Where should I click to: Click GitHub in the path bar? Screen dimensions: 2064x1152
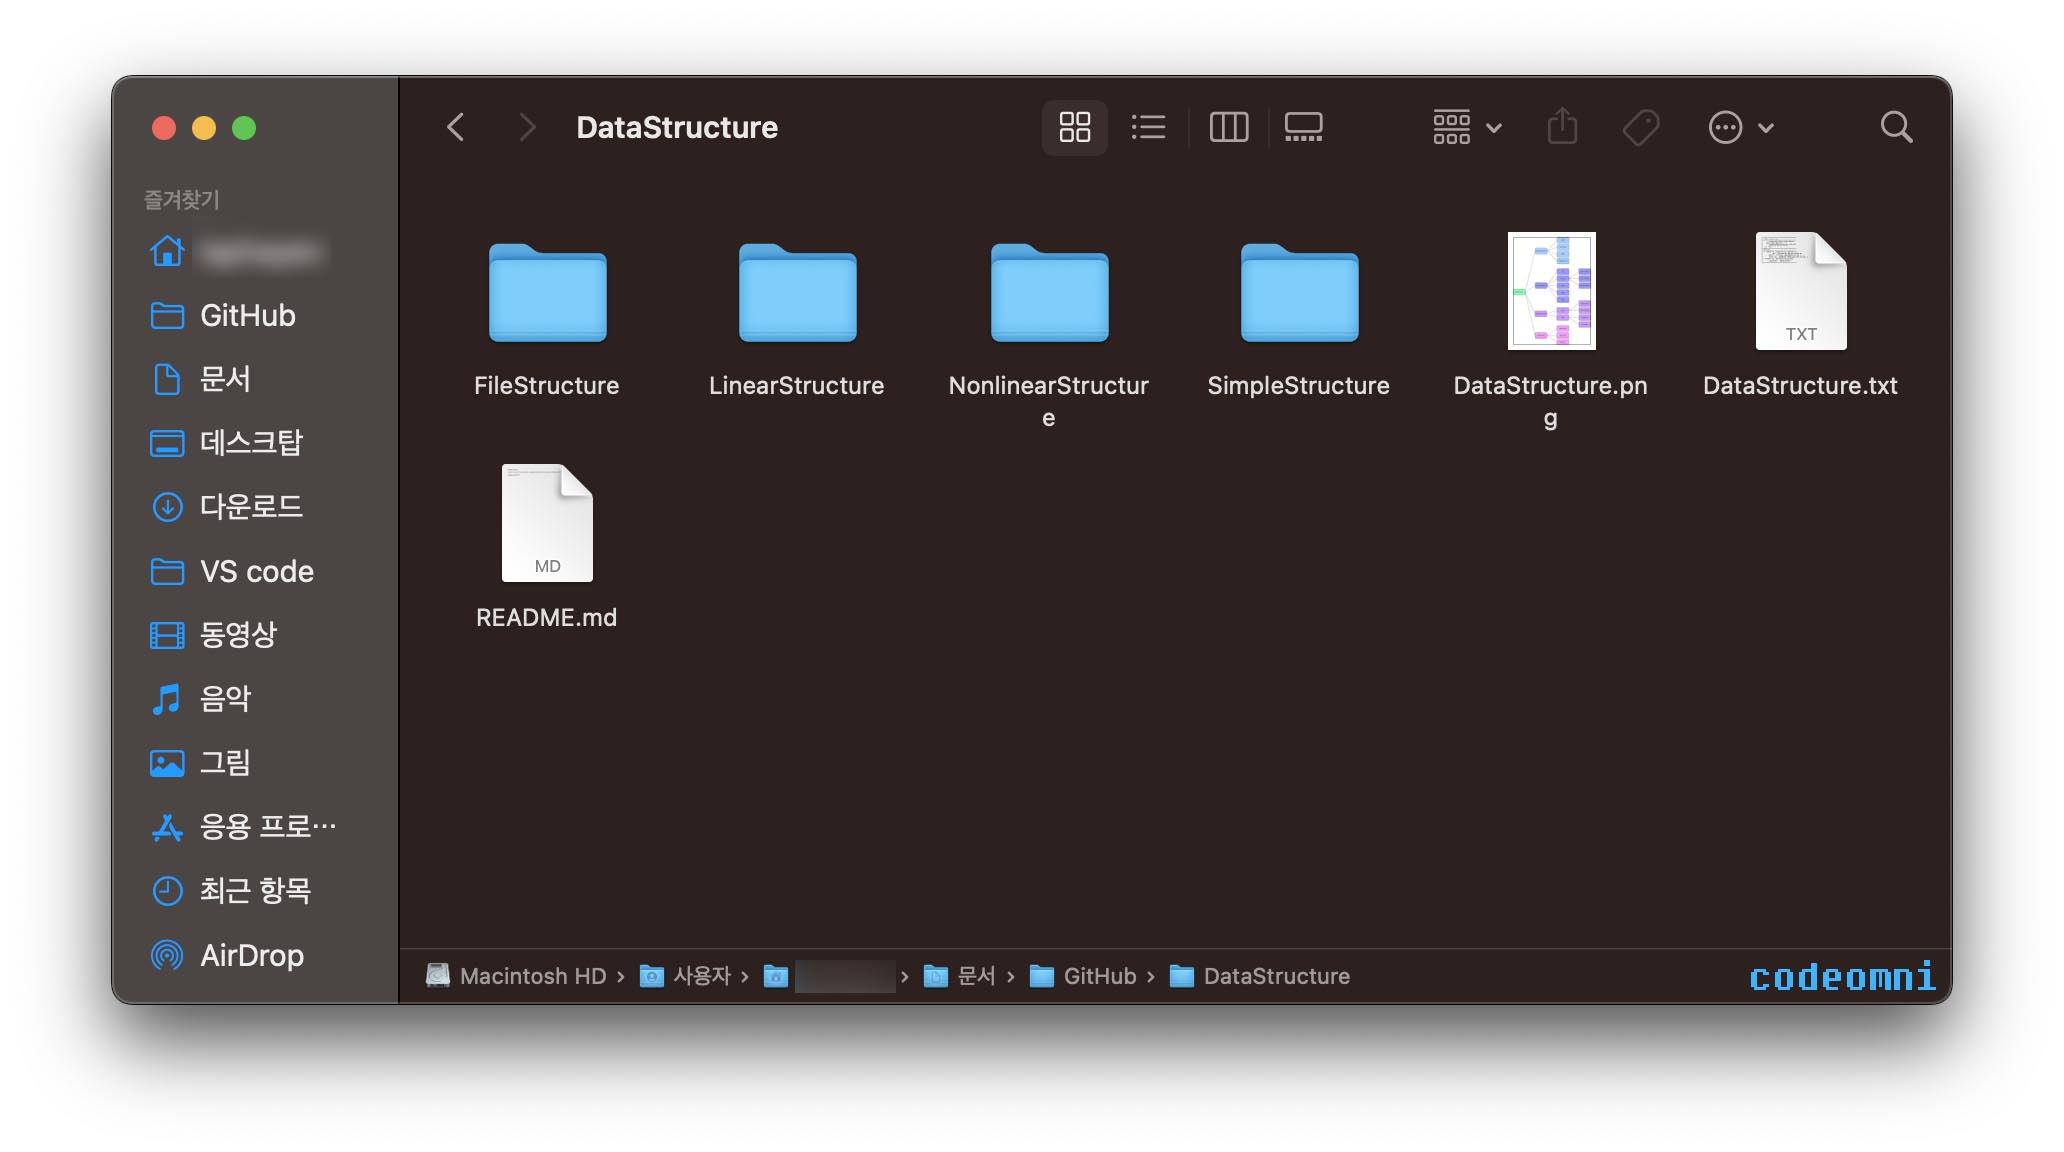[1098, 976]
